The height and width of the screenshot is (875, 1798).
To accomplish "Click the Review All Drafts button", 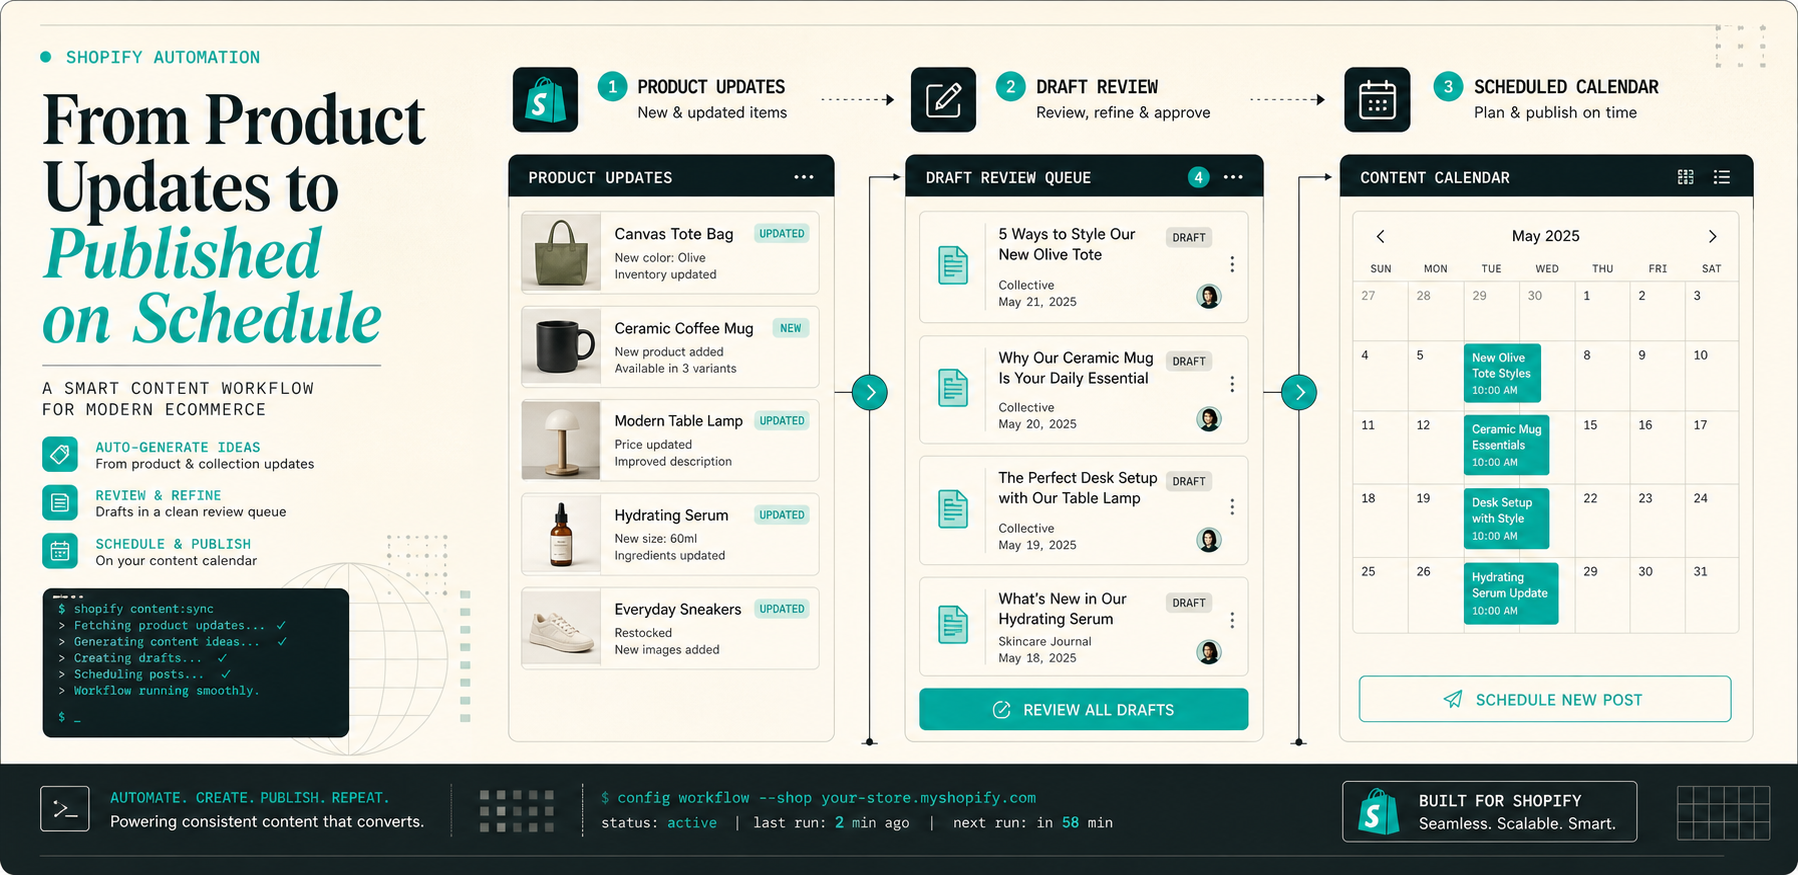I will (x=1083, y=709).
